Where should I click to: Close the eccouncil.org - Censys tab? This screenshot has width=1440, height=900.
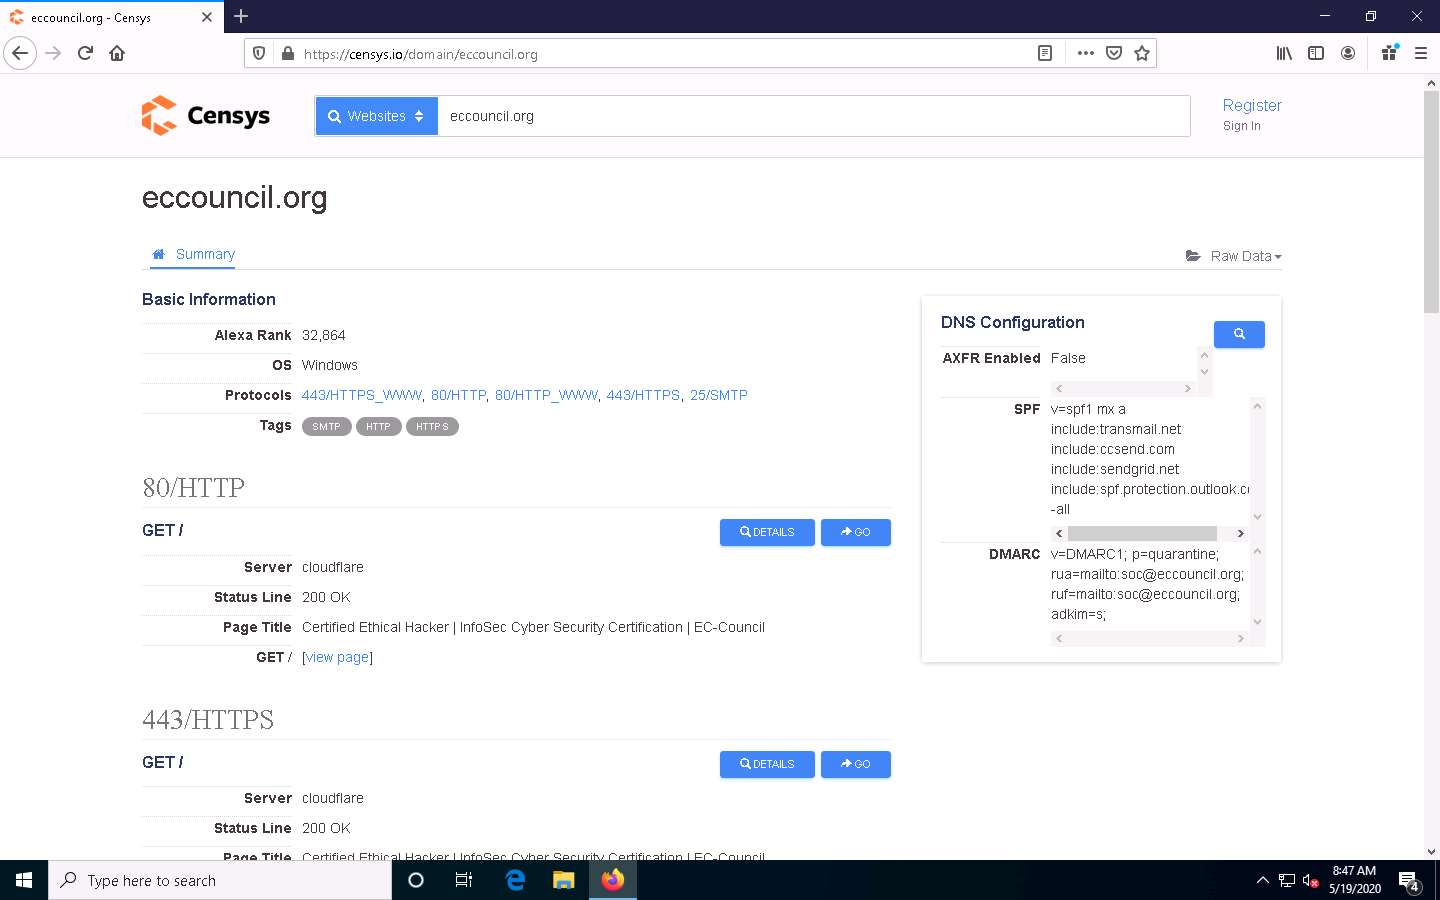207,17
